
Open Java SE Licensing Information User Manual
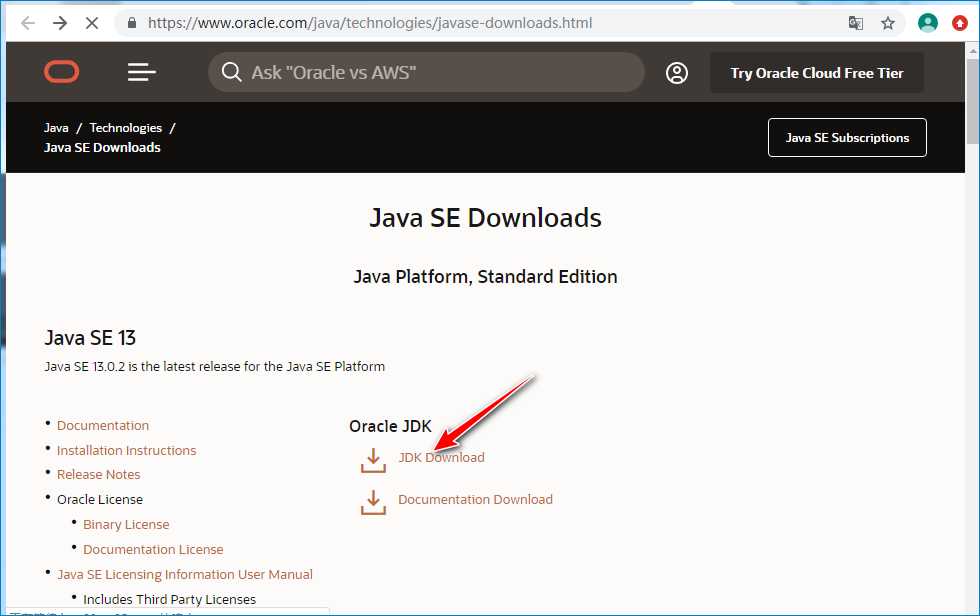coord(185,574)
